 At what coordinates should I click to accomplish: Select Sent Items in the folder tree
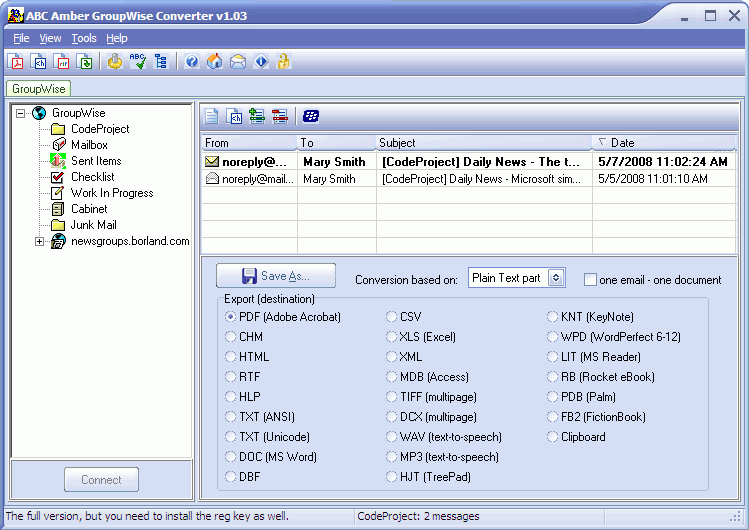point(96,161)
